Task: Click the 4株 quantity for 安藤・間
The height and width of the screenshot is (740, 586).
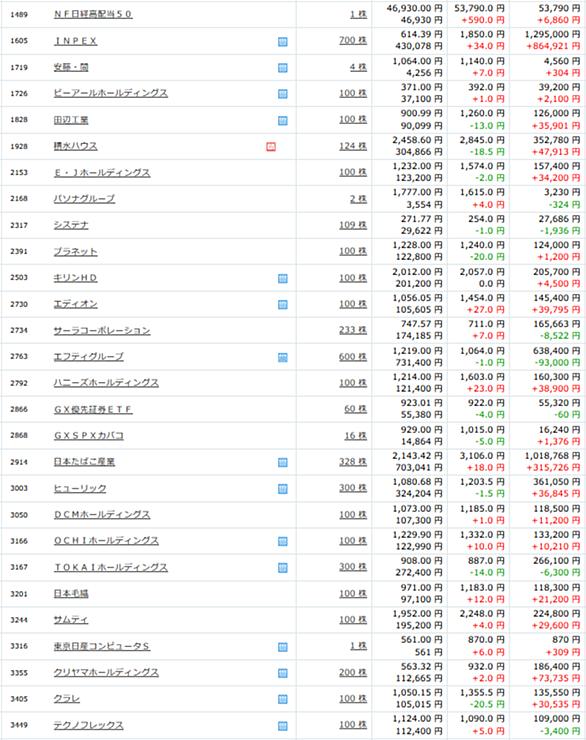Action: tap(359, 67)
